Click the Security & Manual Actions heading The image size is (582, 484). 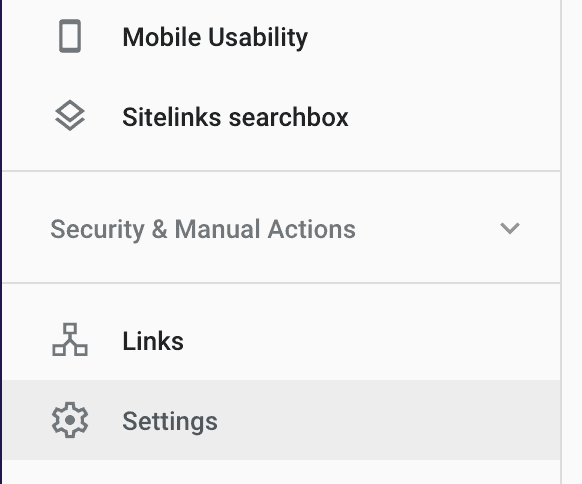pos(203,229)
